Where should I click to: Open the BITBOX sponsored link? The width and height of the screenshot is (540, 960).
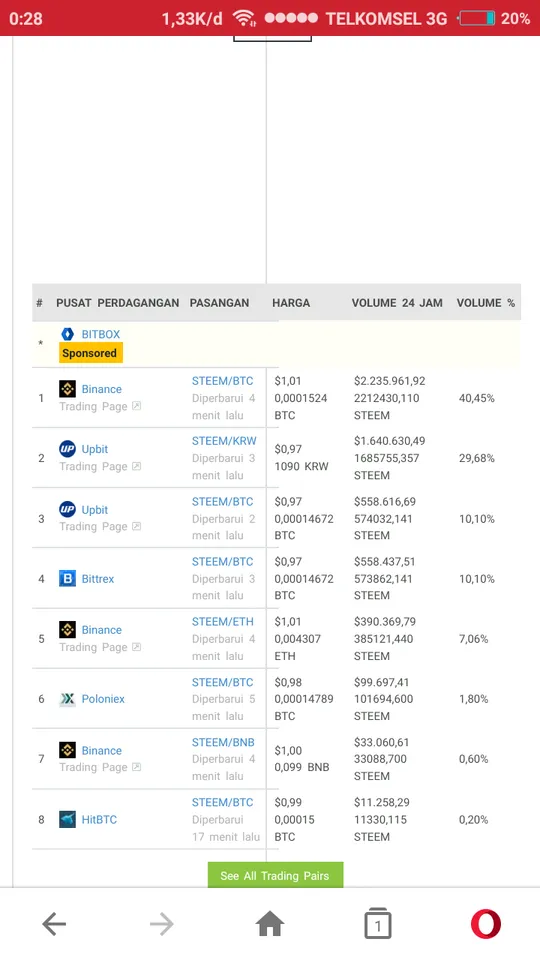(x=101, y=334)
